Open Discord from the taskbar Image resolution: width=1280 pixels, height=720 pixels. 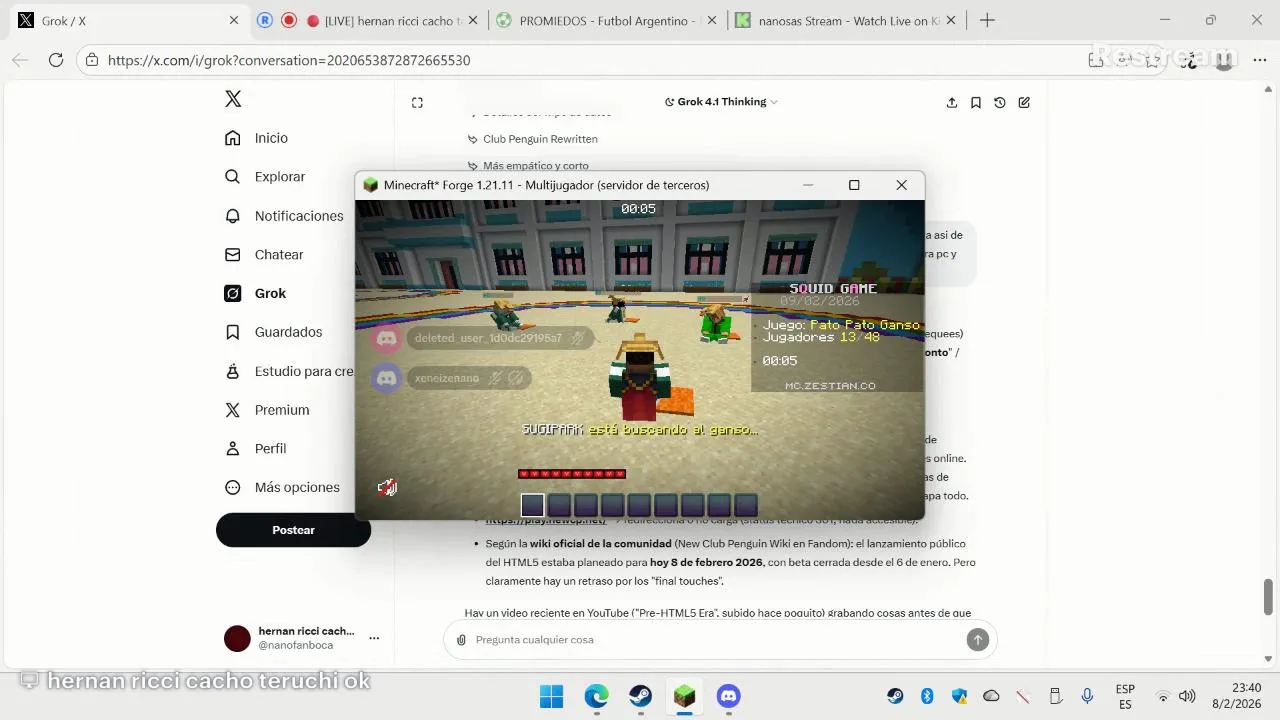point(728,696)
